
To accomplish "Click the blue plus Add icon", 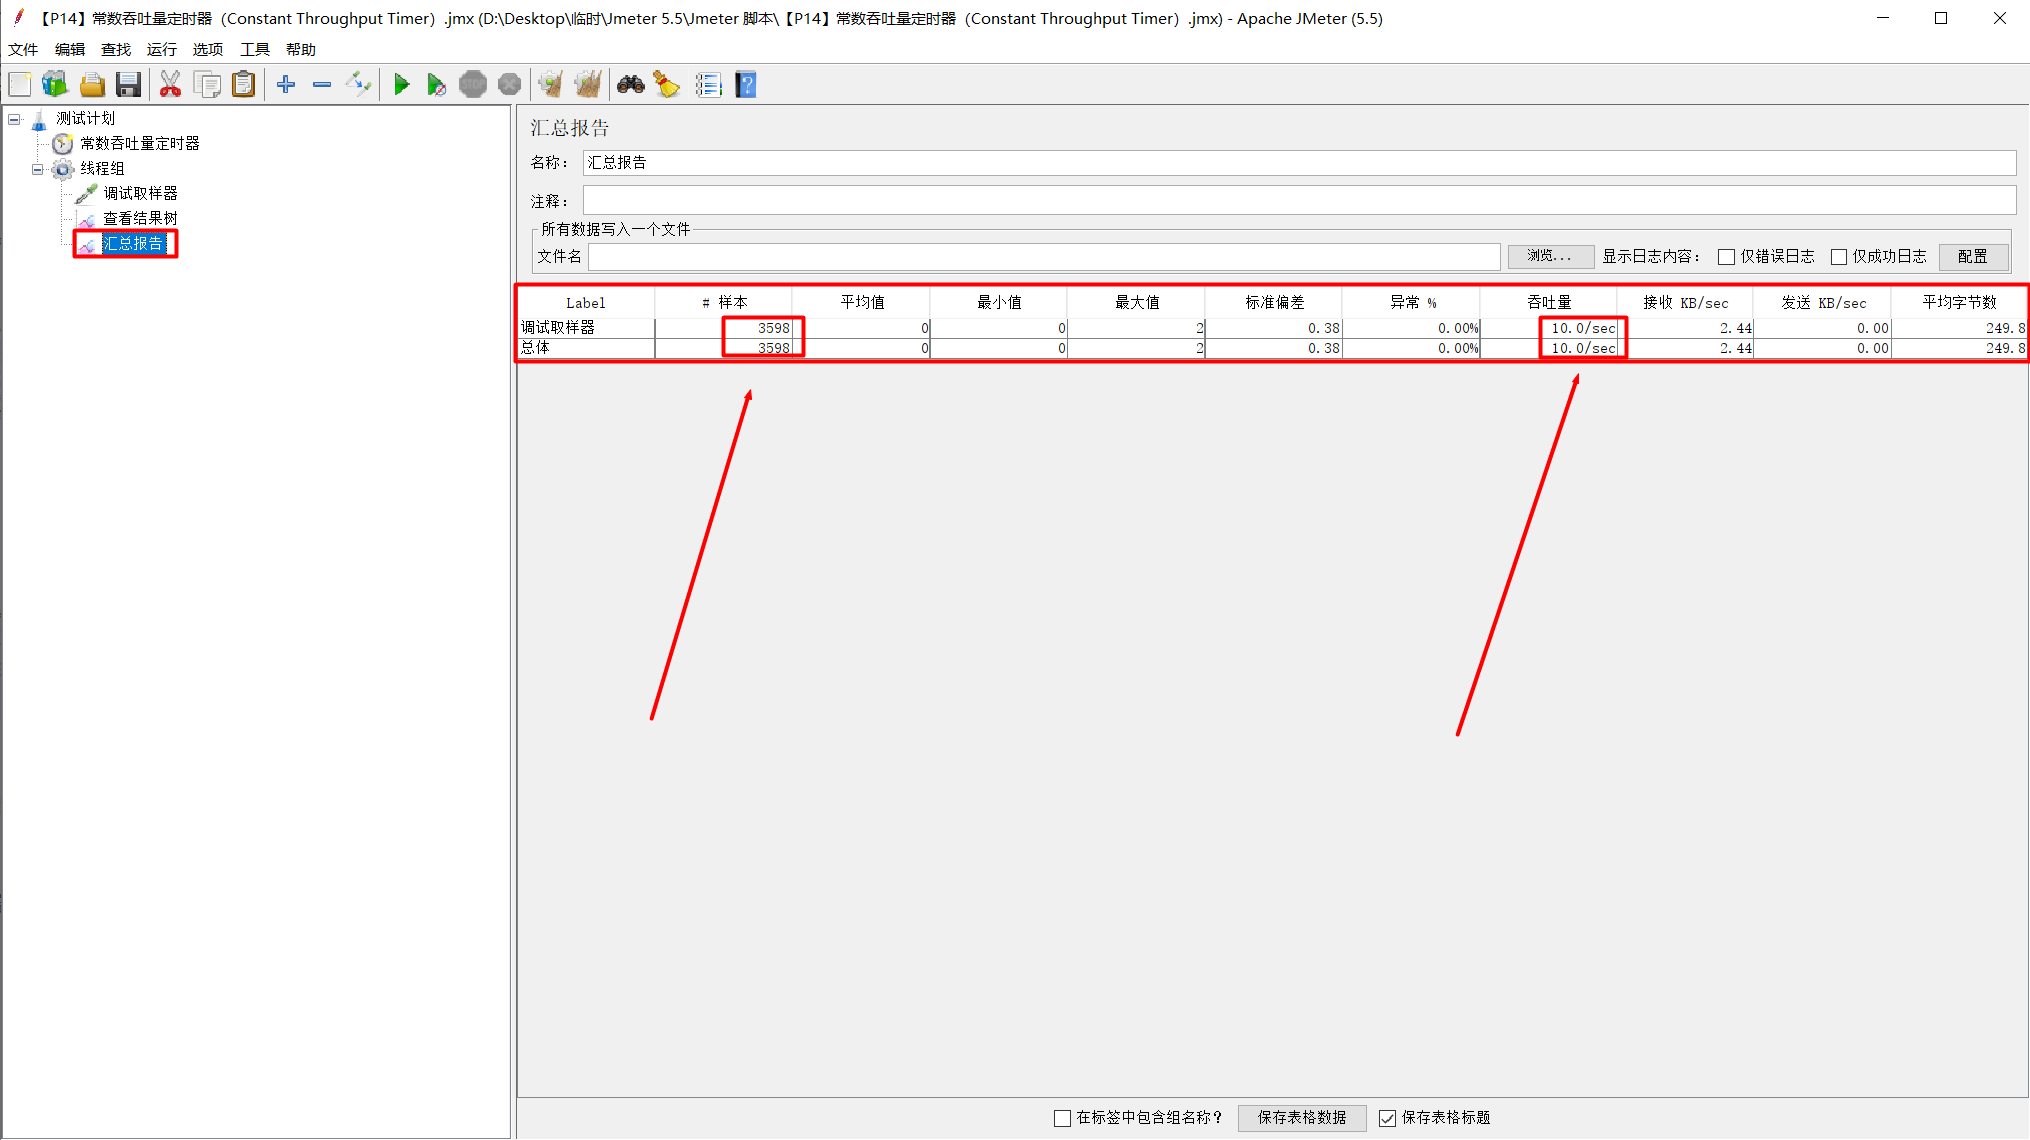I will tap(286, 85).
